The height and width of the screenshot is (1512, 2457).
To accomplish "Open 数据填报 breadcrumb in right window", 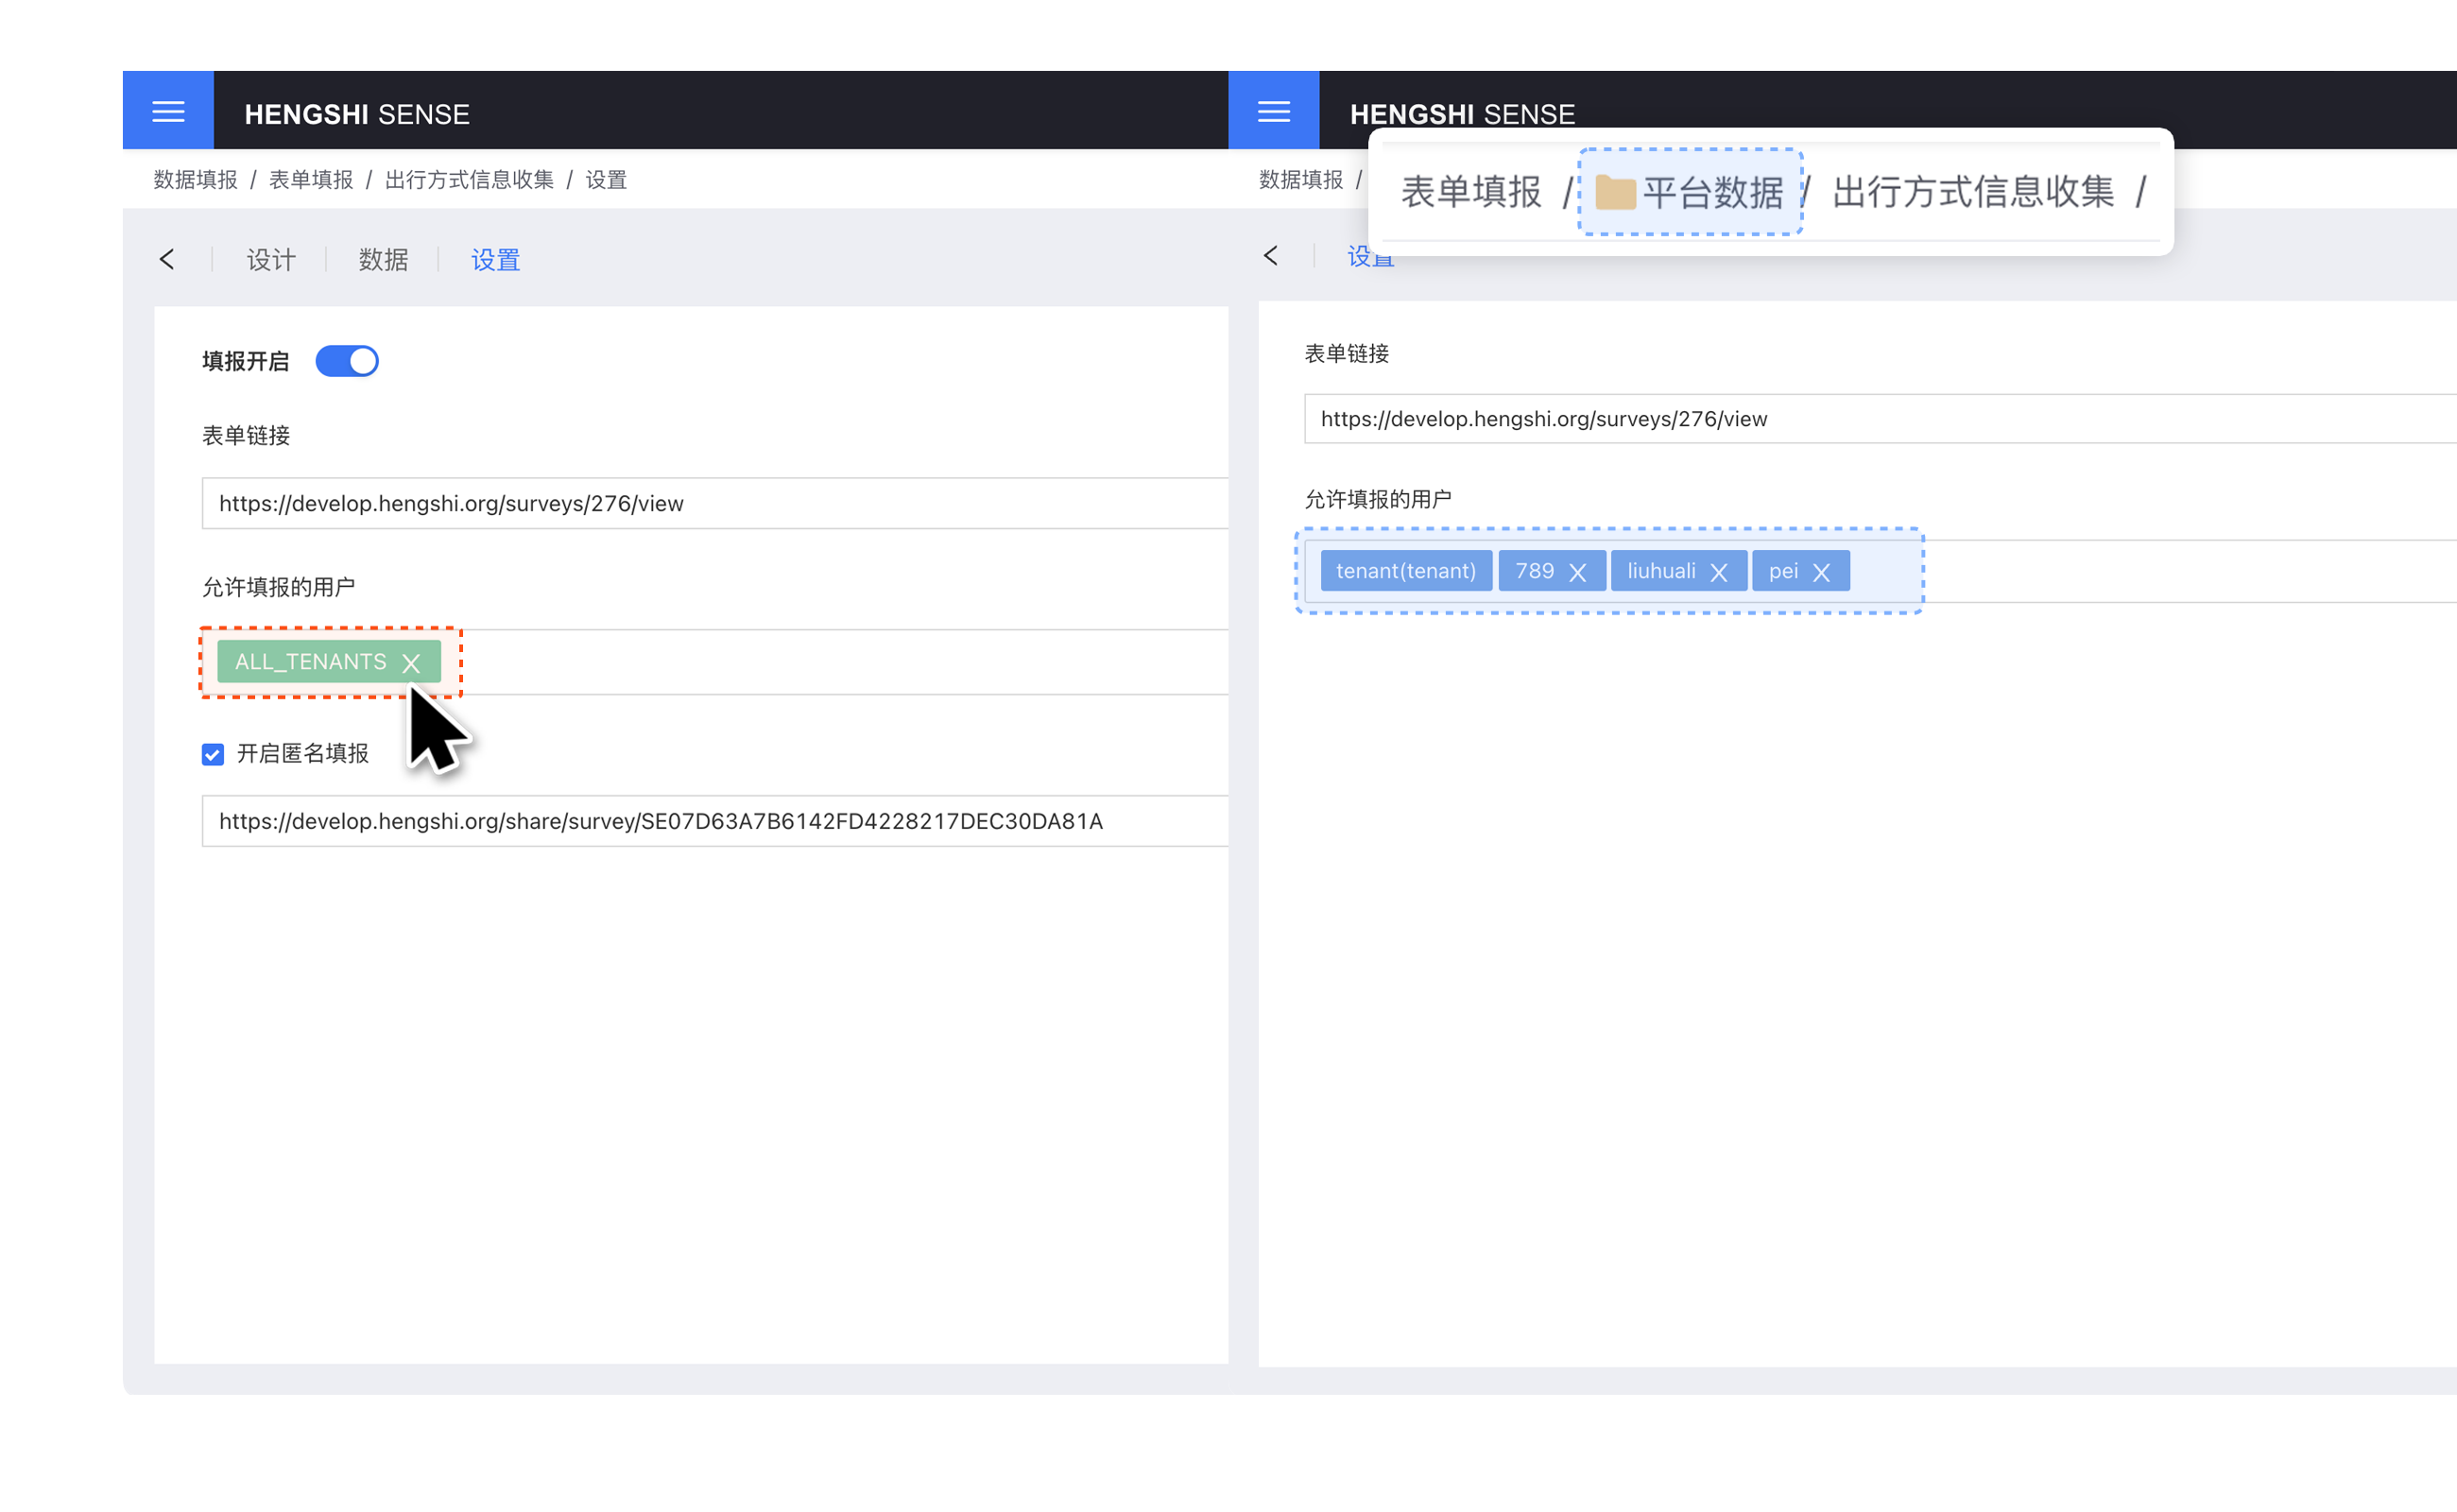I will tap(1301, 180).
